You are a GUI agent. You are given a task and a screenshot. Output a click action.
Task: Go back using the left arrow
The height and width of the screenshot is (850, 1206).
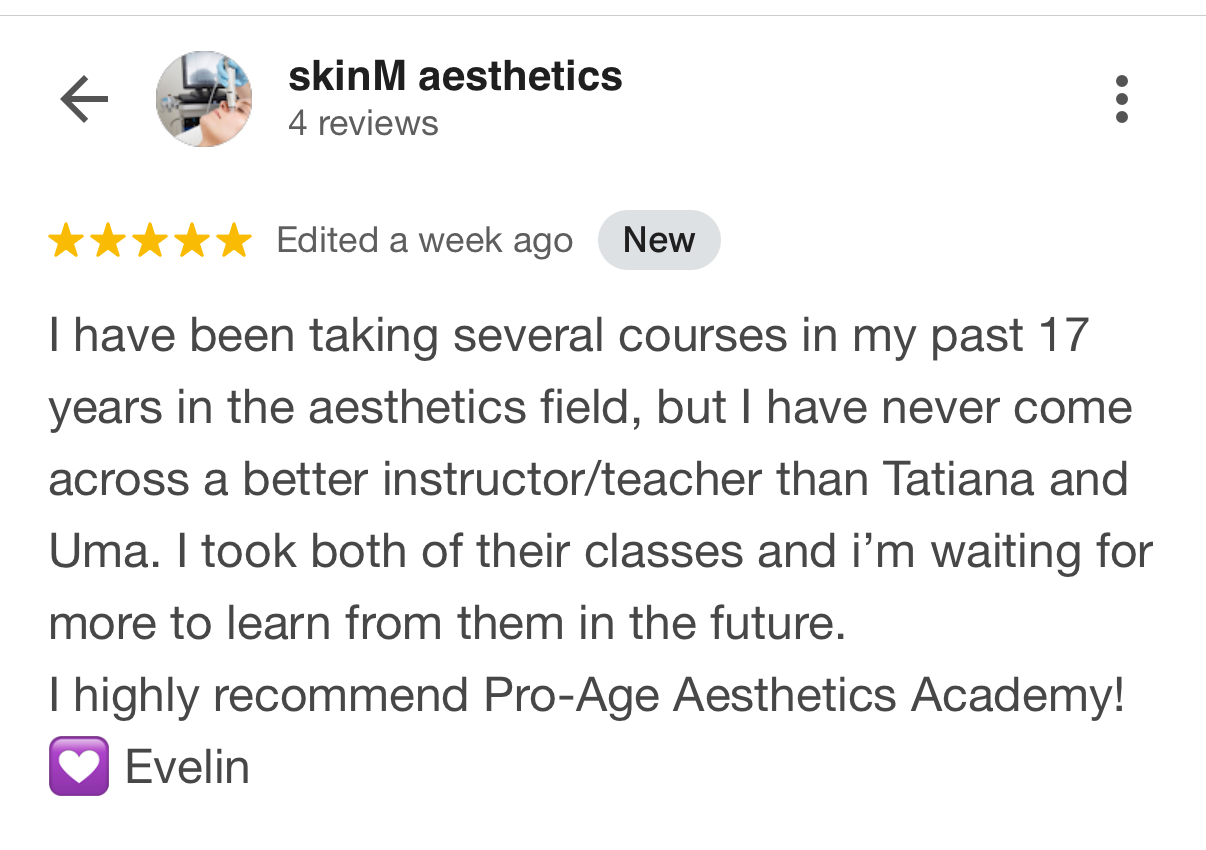84,100
